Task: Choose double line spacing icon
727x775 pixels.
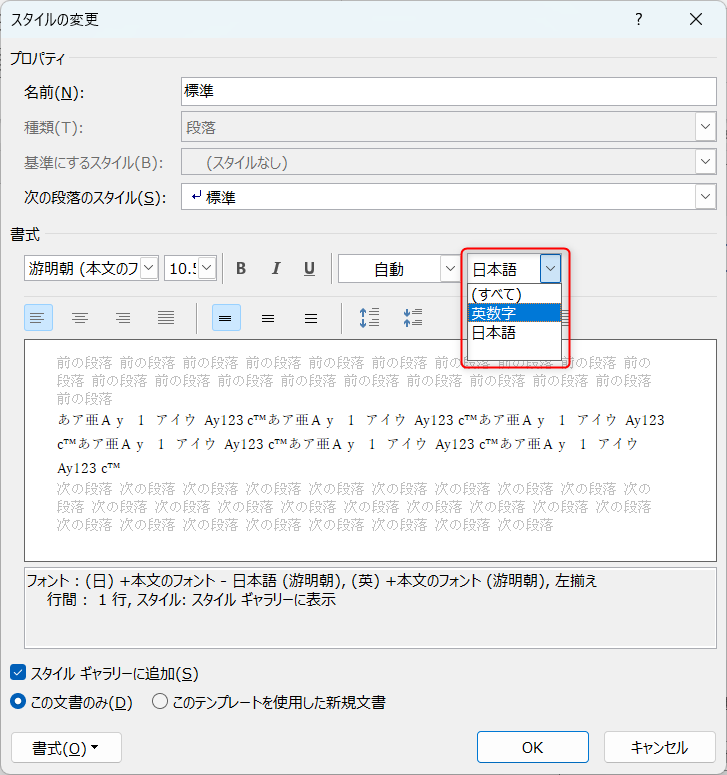Action: pyautogui.click(x=311, y=318)
